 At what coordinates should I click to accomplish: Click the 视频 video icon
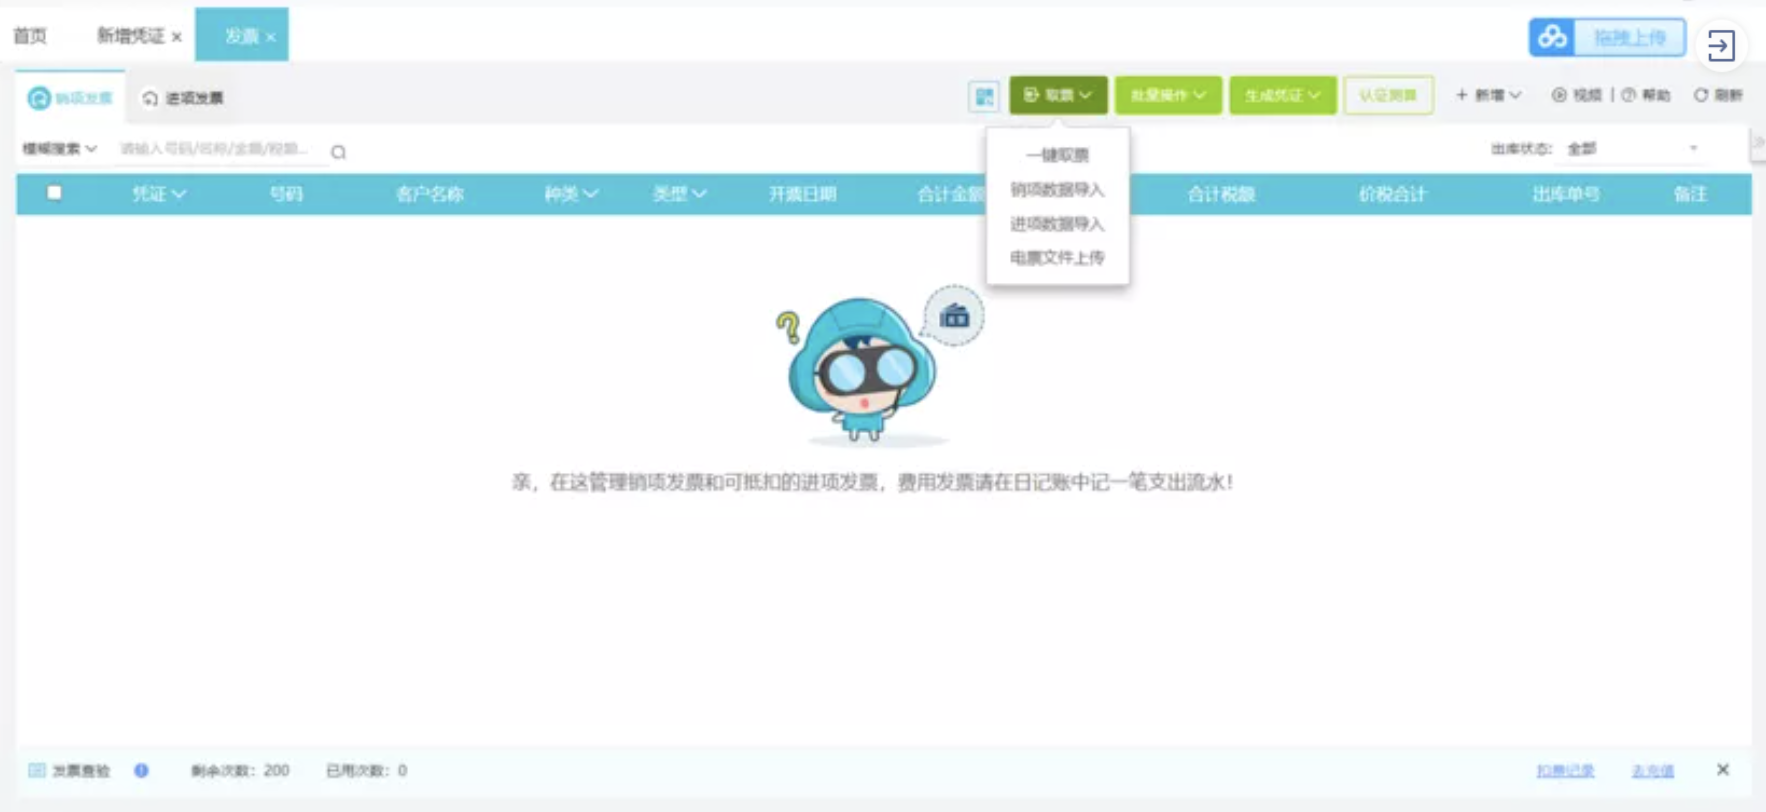(1558, 95)
